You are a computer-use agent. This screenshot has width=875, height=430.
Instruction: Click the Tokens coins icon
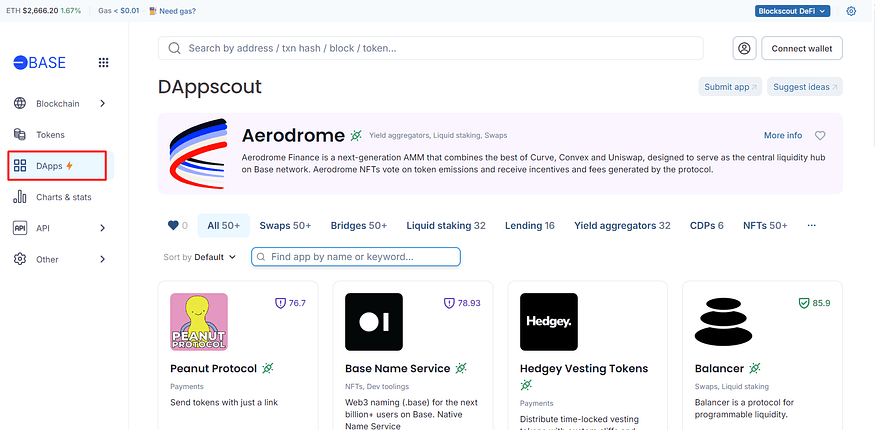tap(20, 134)
